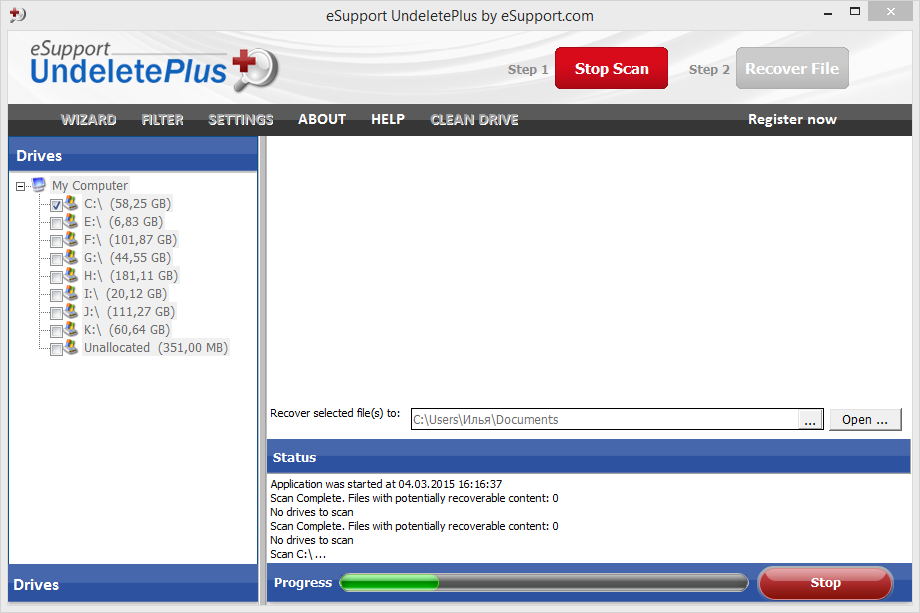Click the magnifier logo icon next to UndeletePlus
Screen dimensions: 920x613
tap(256, 69)
